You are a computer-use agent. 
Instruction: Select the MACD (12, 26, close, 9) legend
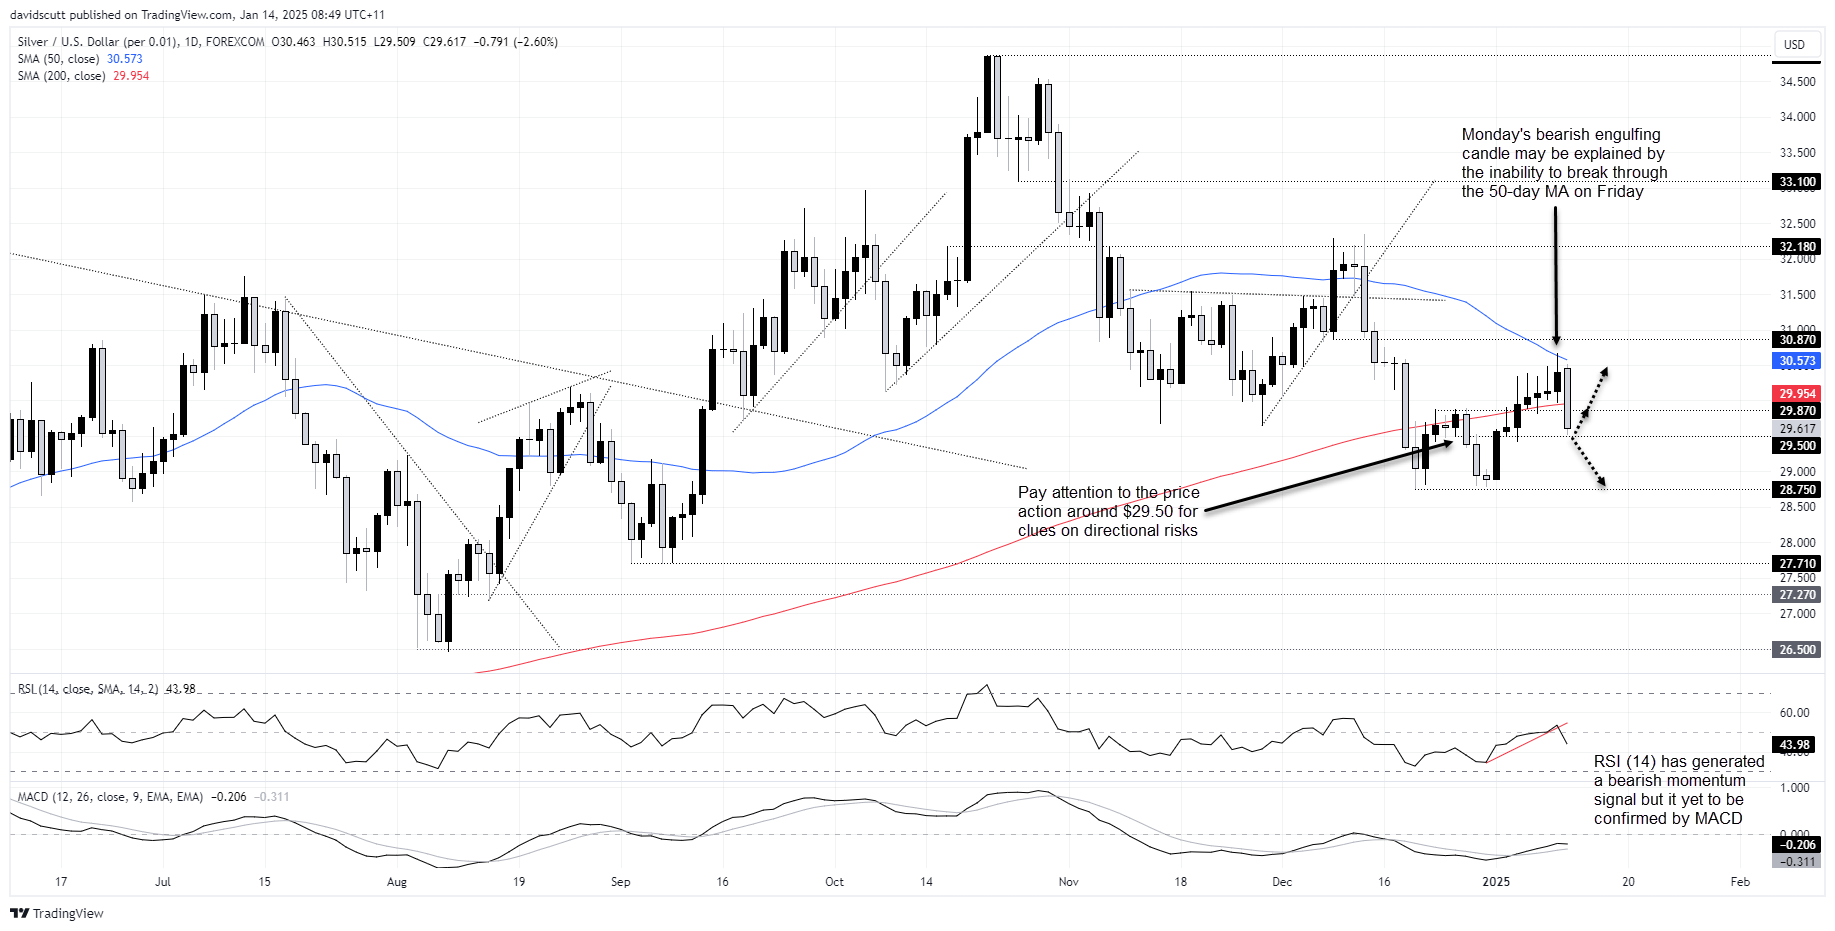(153, 797)
